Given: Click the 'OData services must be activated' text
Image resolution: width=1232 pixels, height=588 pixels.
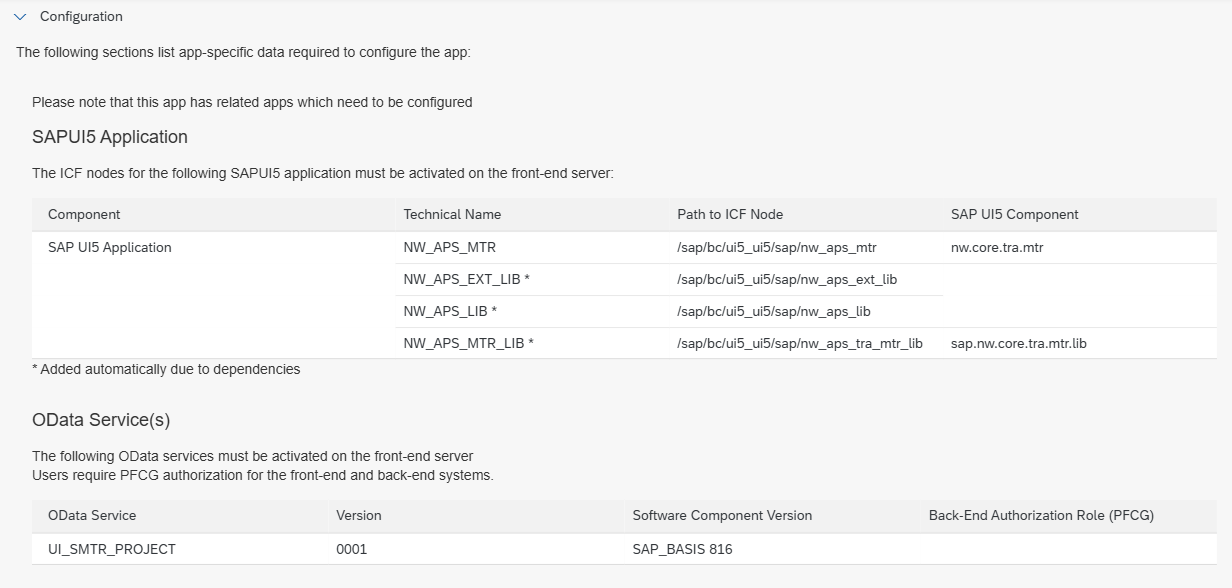Looking at the screenshot, I should (253, 456).
